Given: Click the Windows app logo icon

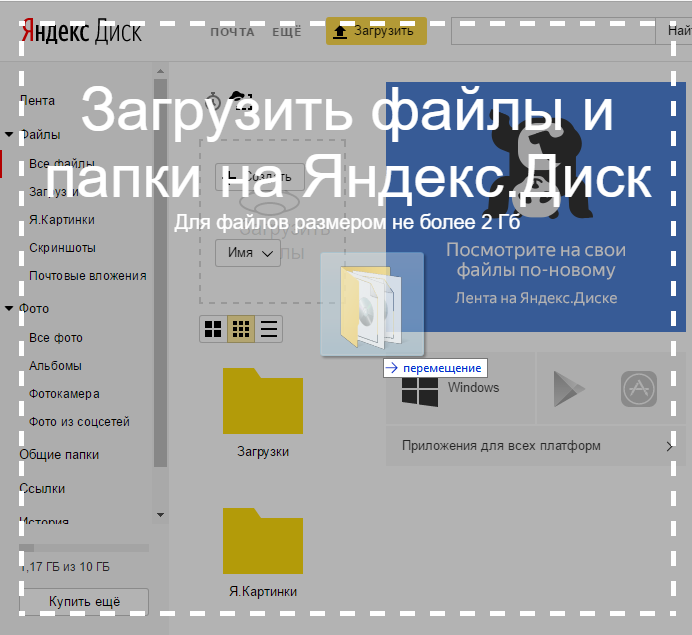Looking at the screenshot, I should tap(420, 390).
